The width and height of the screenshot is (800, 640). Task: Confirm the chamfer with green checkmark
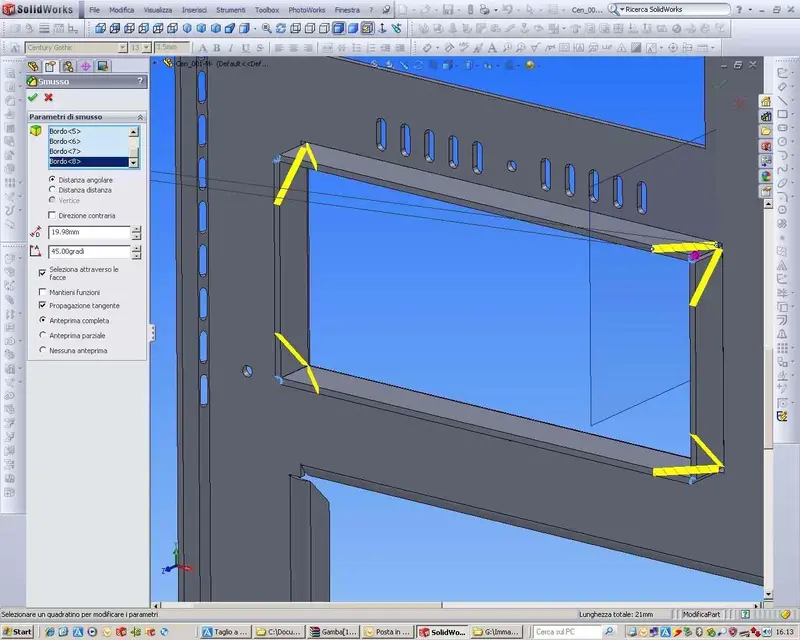tap(33, 97)
